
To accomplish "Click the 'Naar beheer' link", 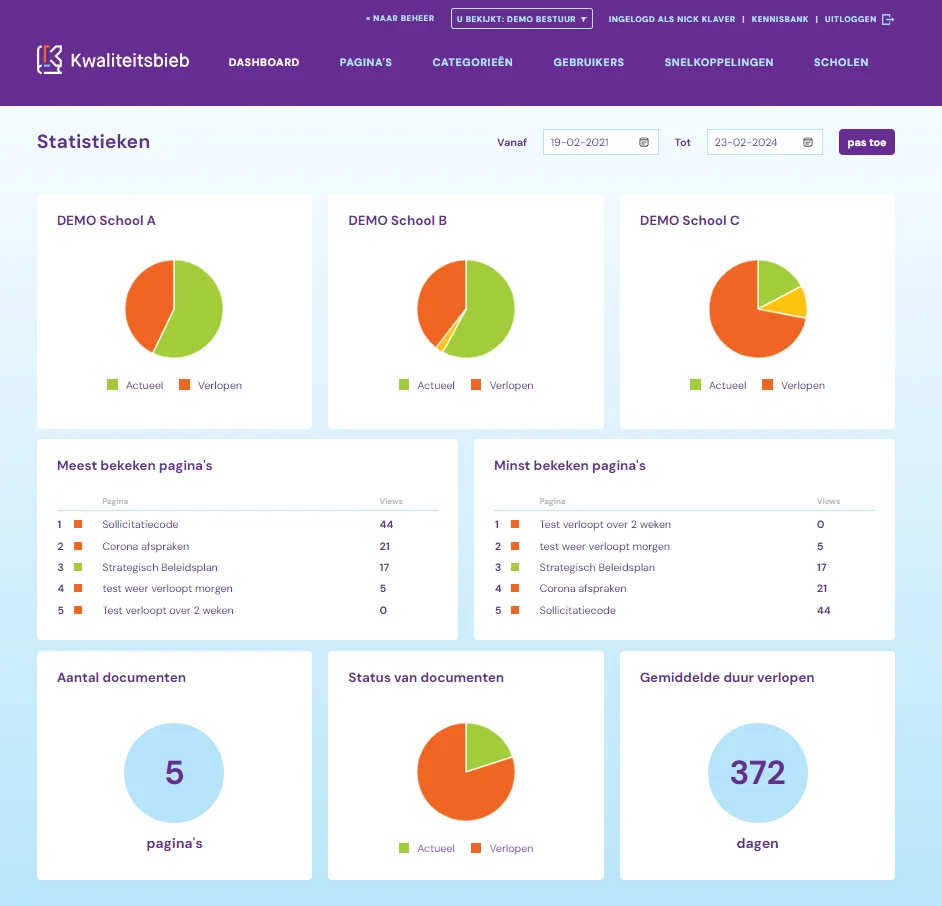I will (400, 19).
